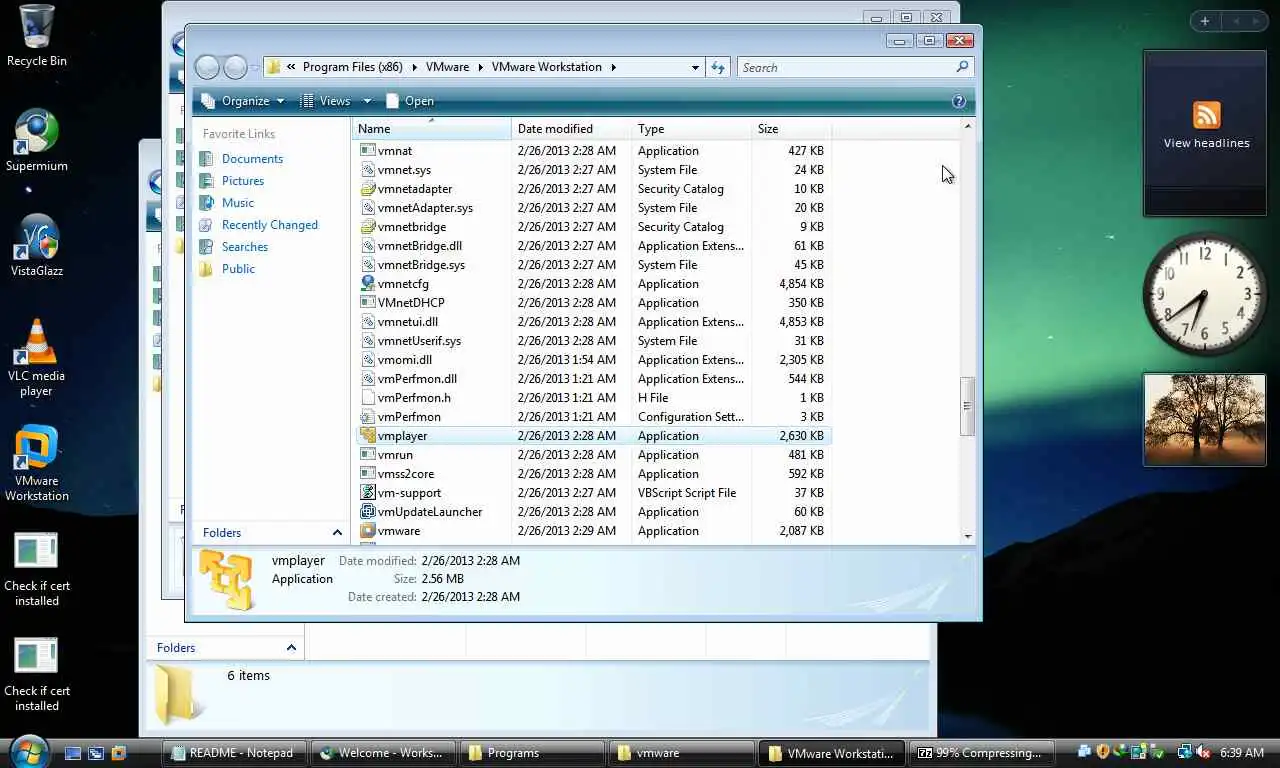Click the taskbar clock showing 6:39 AM
Image resolution: width=1280 pixels, height=768 pixels.
click(x=1242, y=753)
